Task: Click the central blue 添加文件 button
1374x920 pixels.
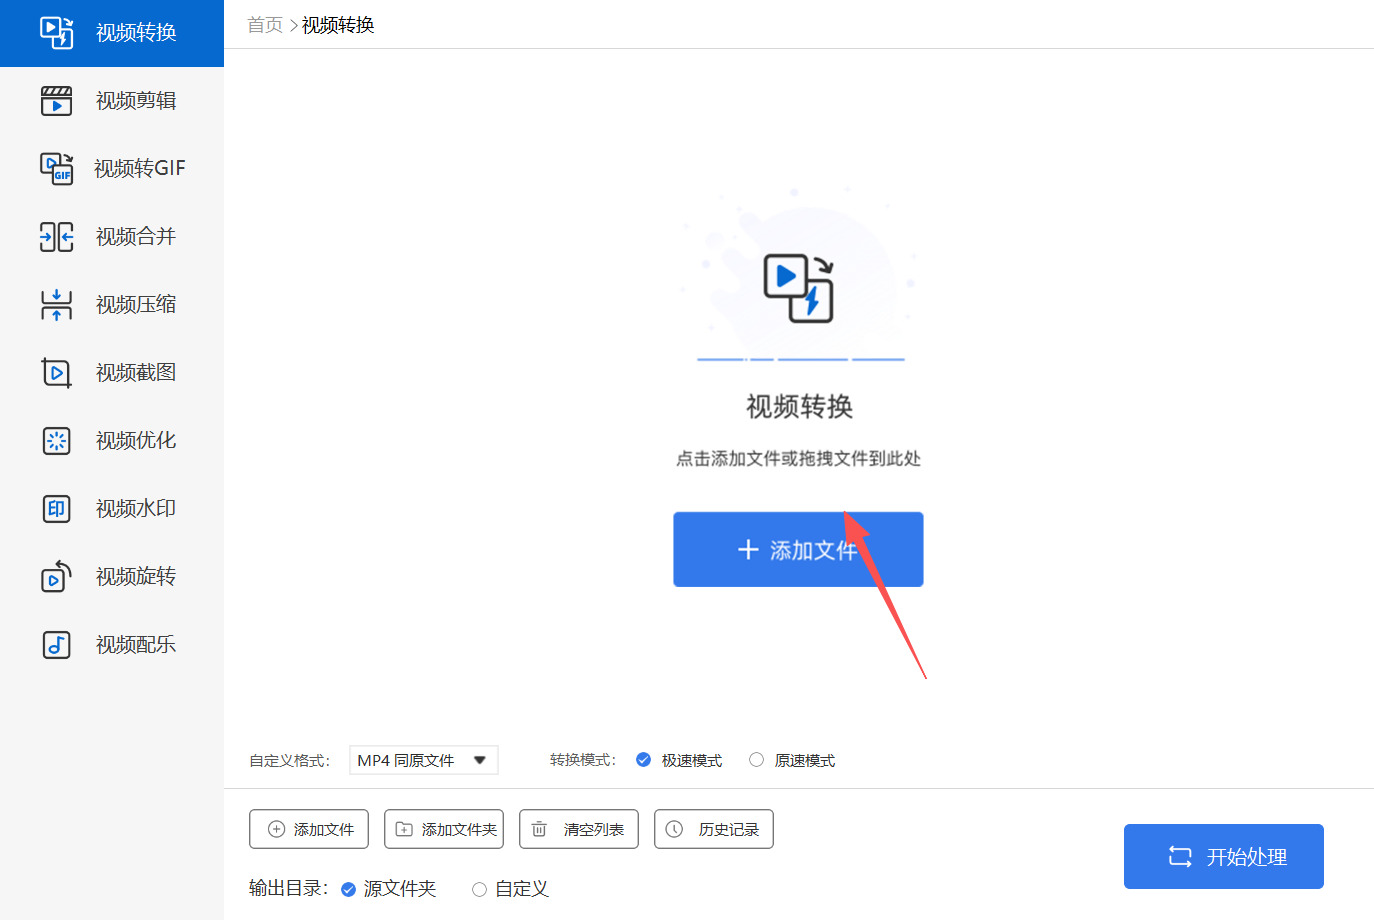Action: point(797,549)
